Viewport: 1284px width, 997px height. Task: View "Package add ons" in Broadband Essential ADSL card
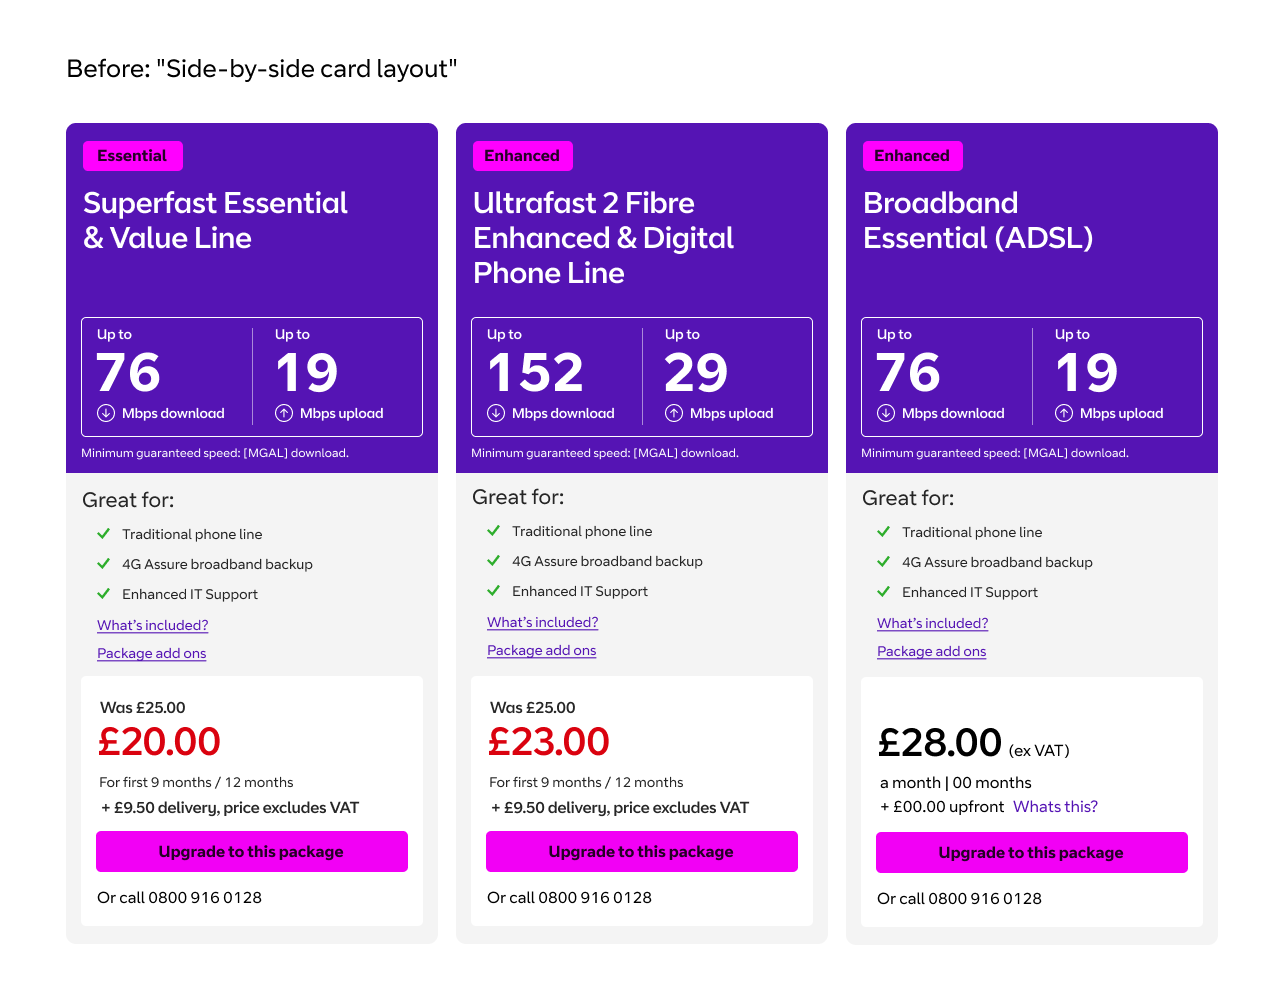(931, 651)
